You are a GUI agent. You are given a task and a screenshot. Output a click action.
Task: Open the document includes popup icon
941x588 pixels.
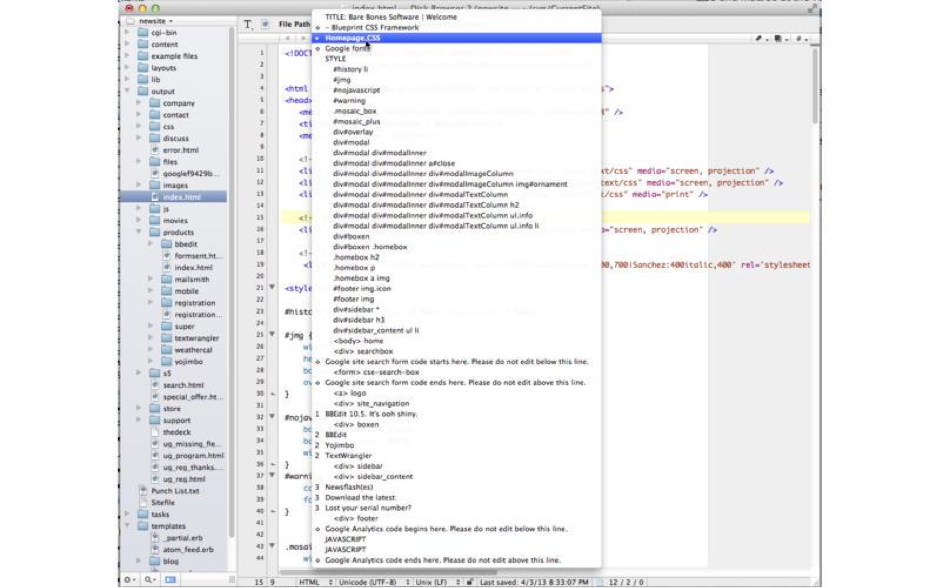(780, 38)
